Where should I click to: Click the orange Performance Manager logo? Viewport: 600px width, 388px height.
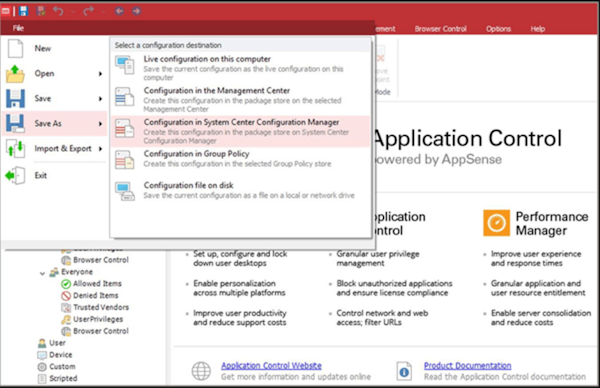point(496,223)
